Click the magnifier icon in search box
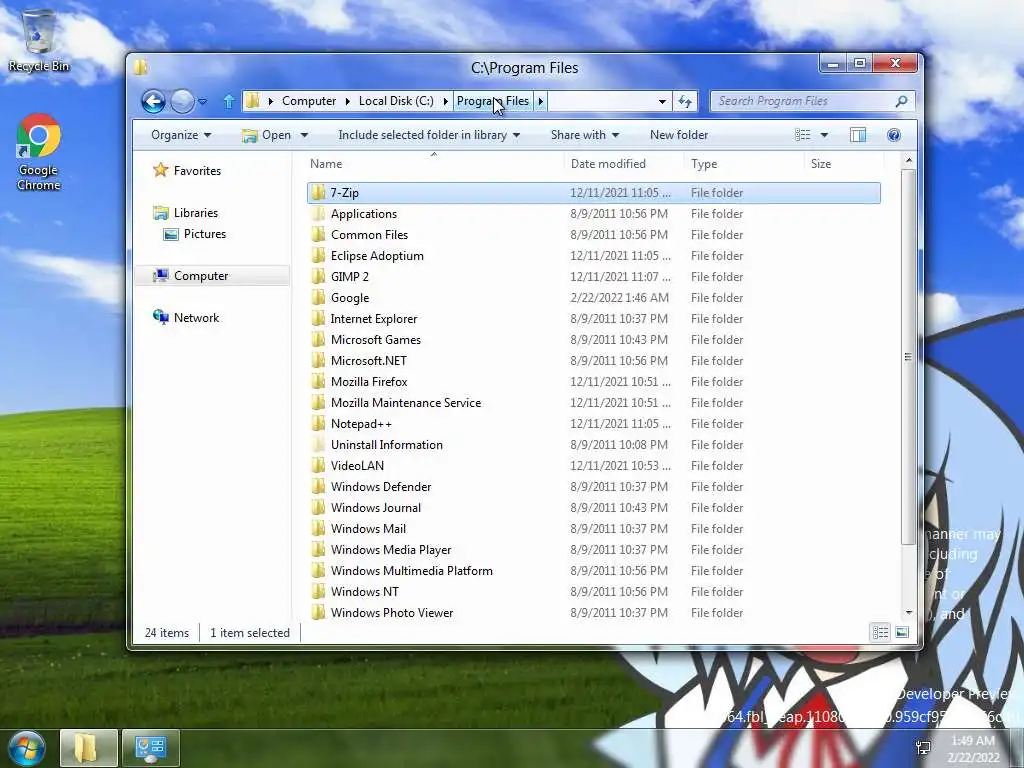 point(901,101)
